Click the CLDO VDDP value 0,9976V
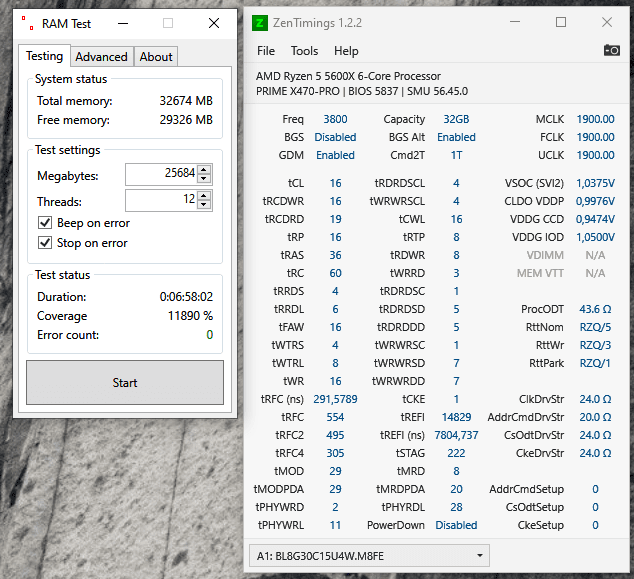 click(595, 201)
